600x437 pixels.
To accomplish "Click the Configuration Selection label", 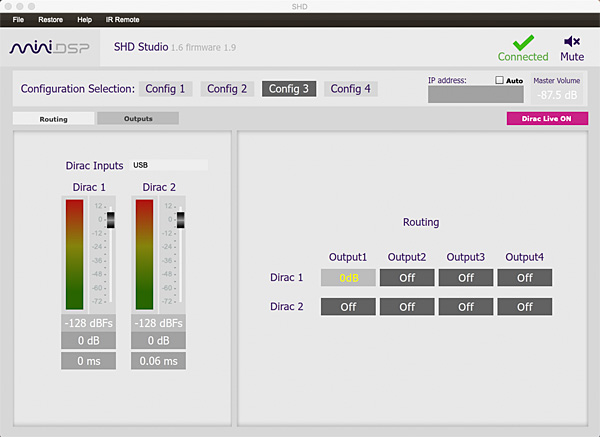I will pos(78,89).
